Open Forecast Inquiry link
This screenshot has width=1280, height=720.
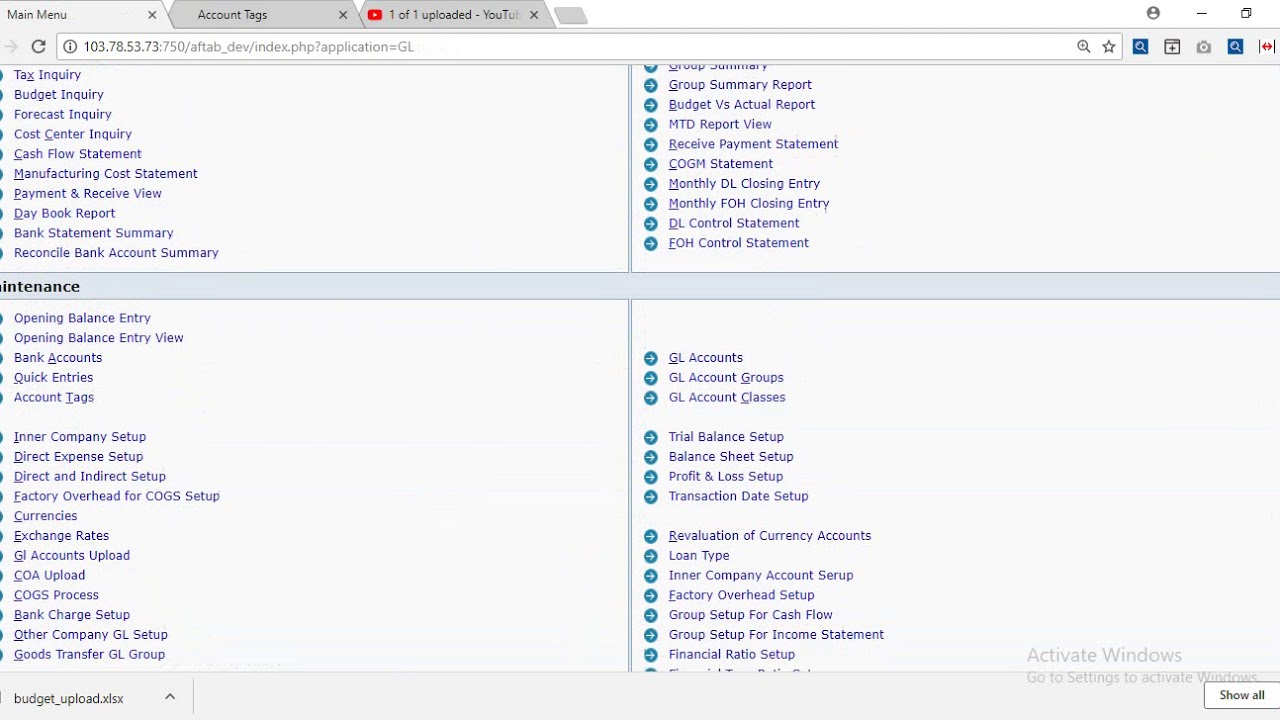point(63,115)
